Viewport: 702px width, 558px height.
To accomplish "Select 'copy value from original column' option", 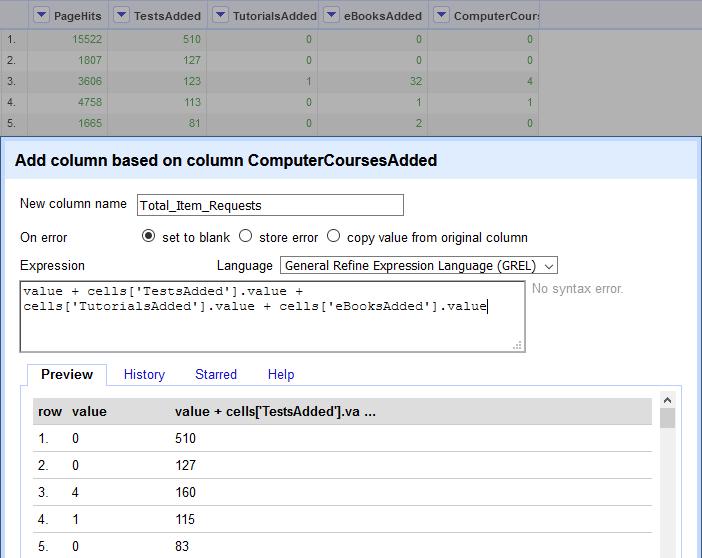I will 333,236.
